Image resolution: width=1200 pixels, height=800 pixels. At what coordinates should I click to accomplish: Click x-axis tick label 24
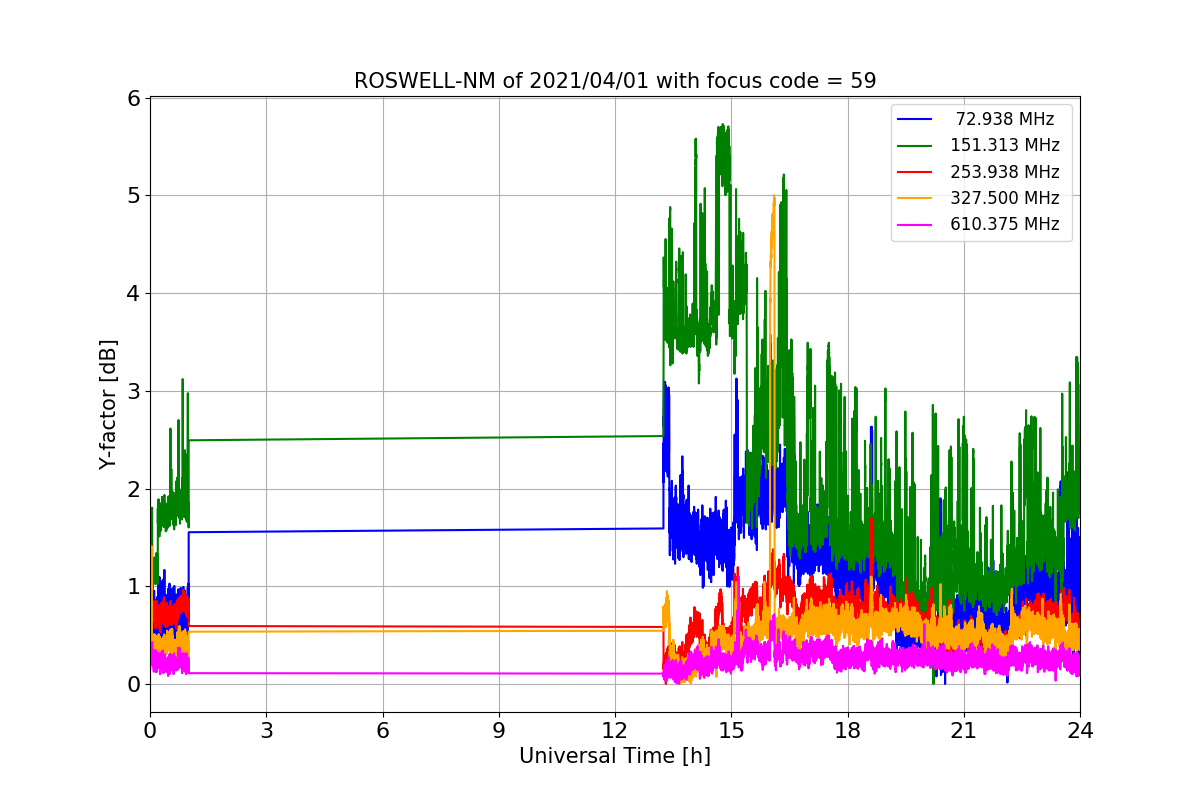[1080, 731]
